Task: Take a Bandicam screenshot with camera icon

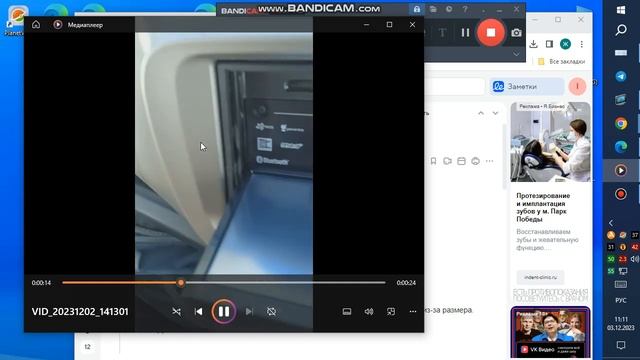Action: (516, 33)
